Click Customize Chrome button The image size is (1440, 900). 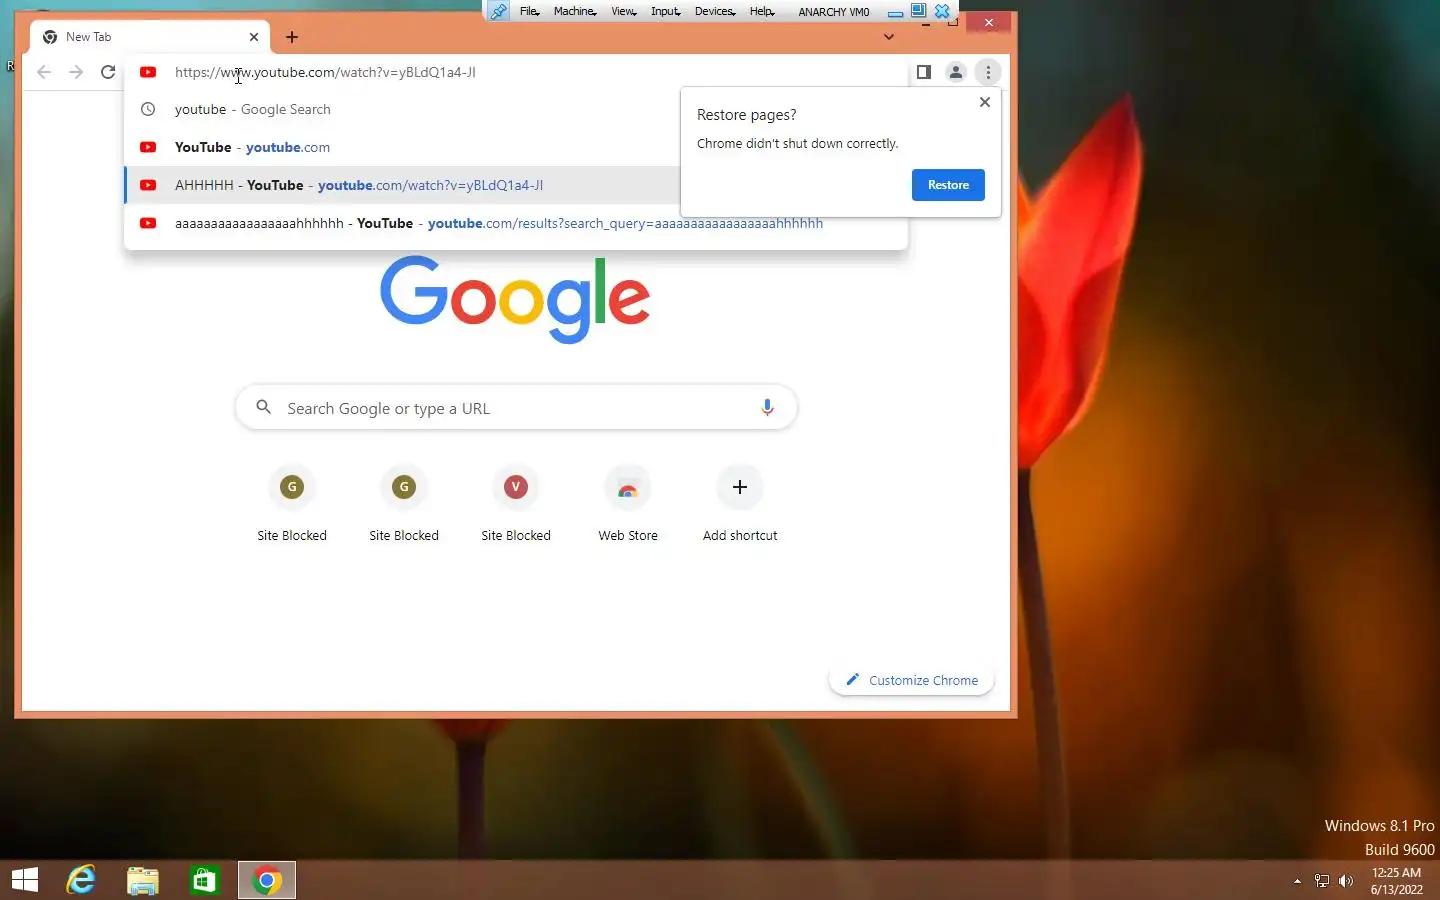pyautogui.click(x=912, y=680)
